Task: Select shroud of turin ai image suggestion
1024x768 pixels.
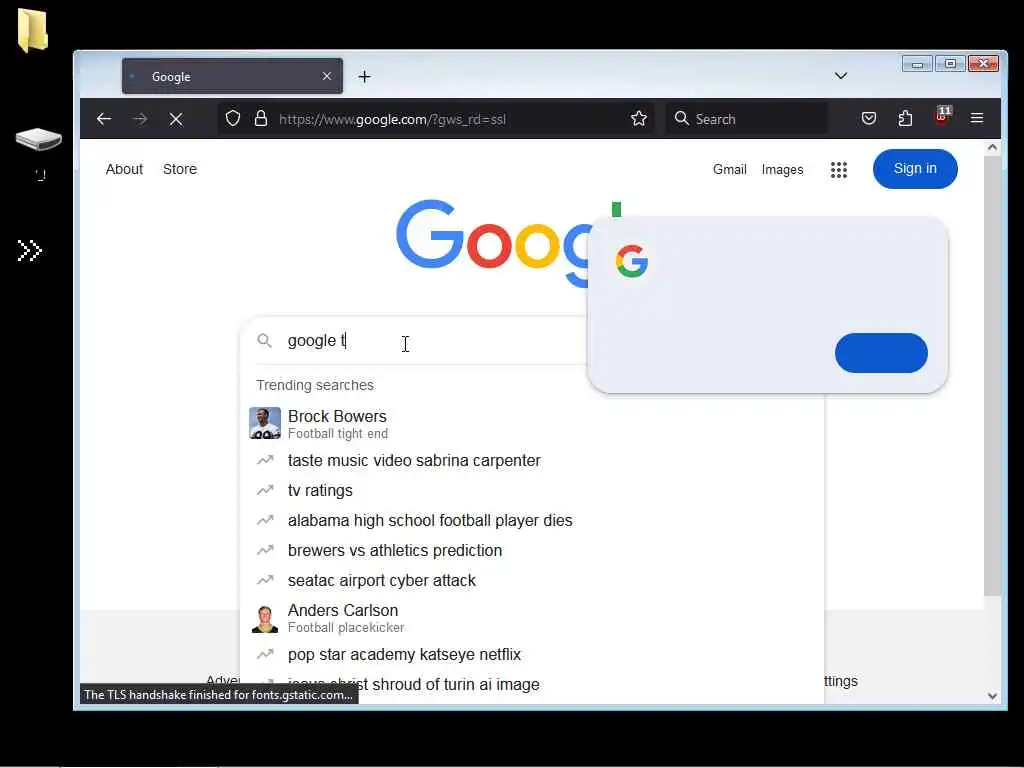Action: coord(532,684)
